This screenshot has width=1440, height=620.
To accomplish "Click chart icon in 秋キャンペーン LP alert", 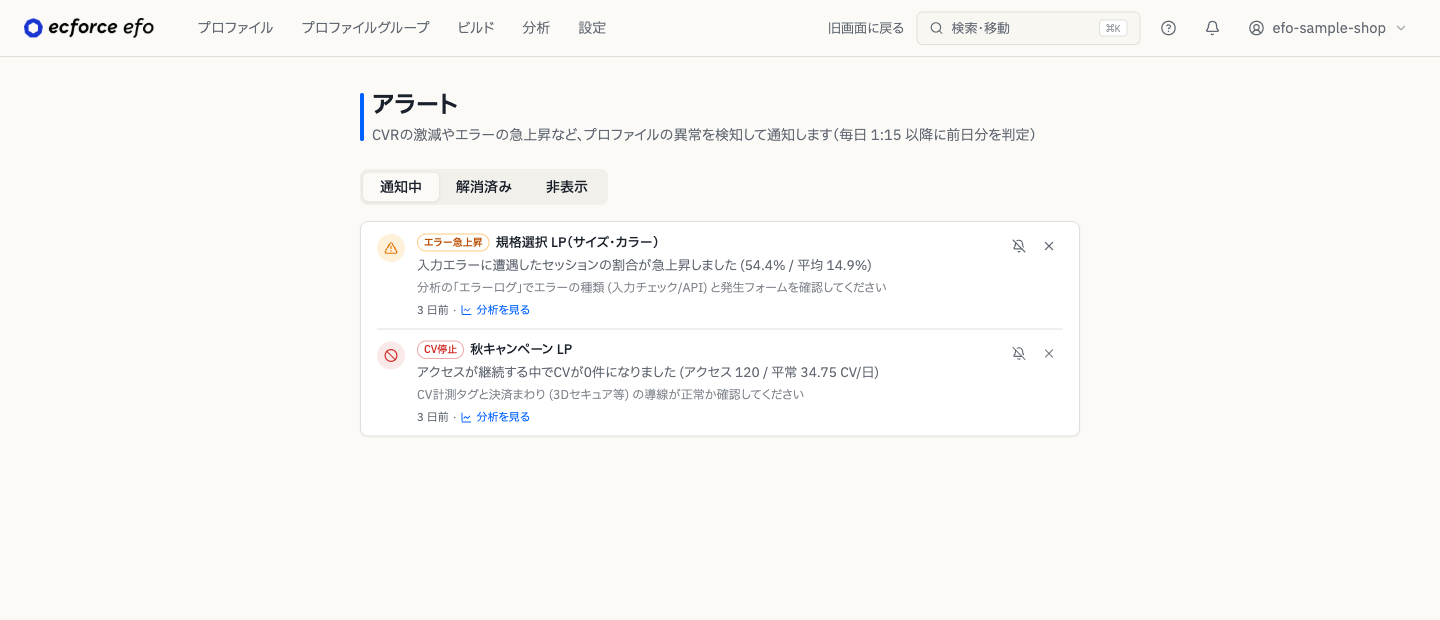I will pos(466,417).
